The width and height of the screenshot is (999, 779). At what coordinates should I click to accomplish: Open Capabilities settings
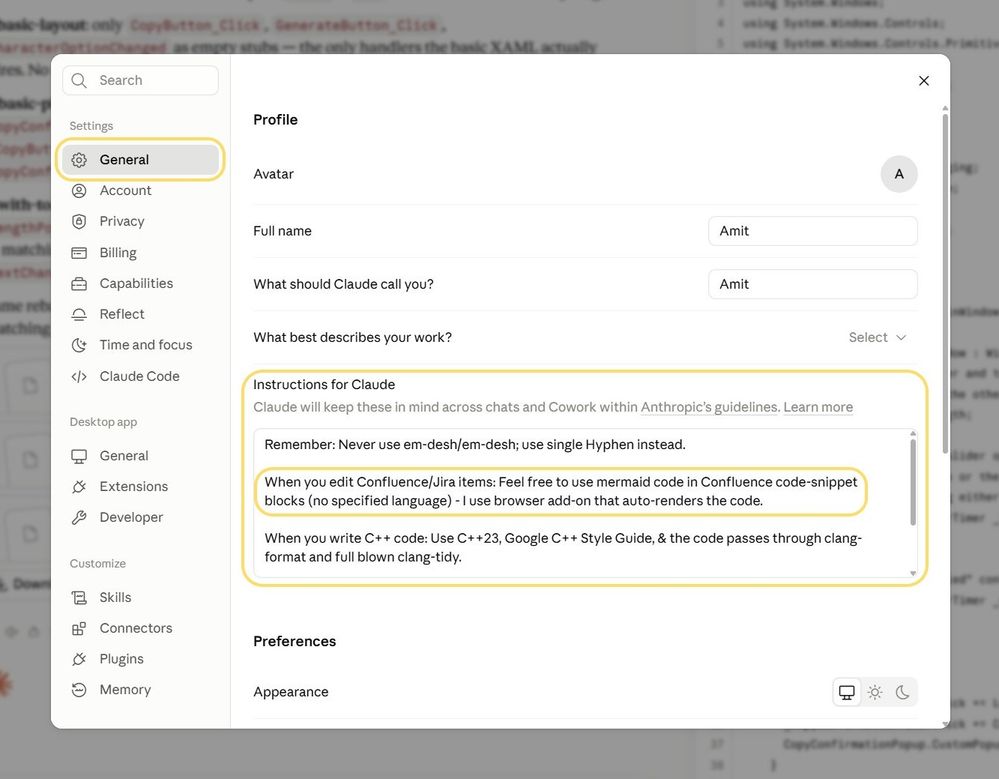[141, 283]
